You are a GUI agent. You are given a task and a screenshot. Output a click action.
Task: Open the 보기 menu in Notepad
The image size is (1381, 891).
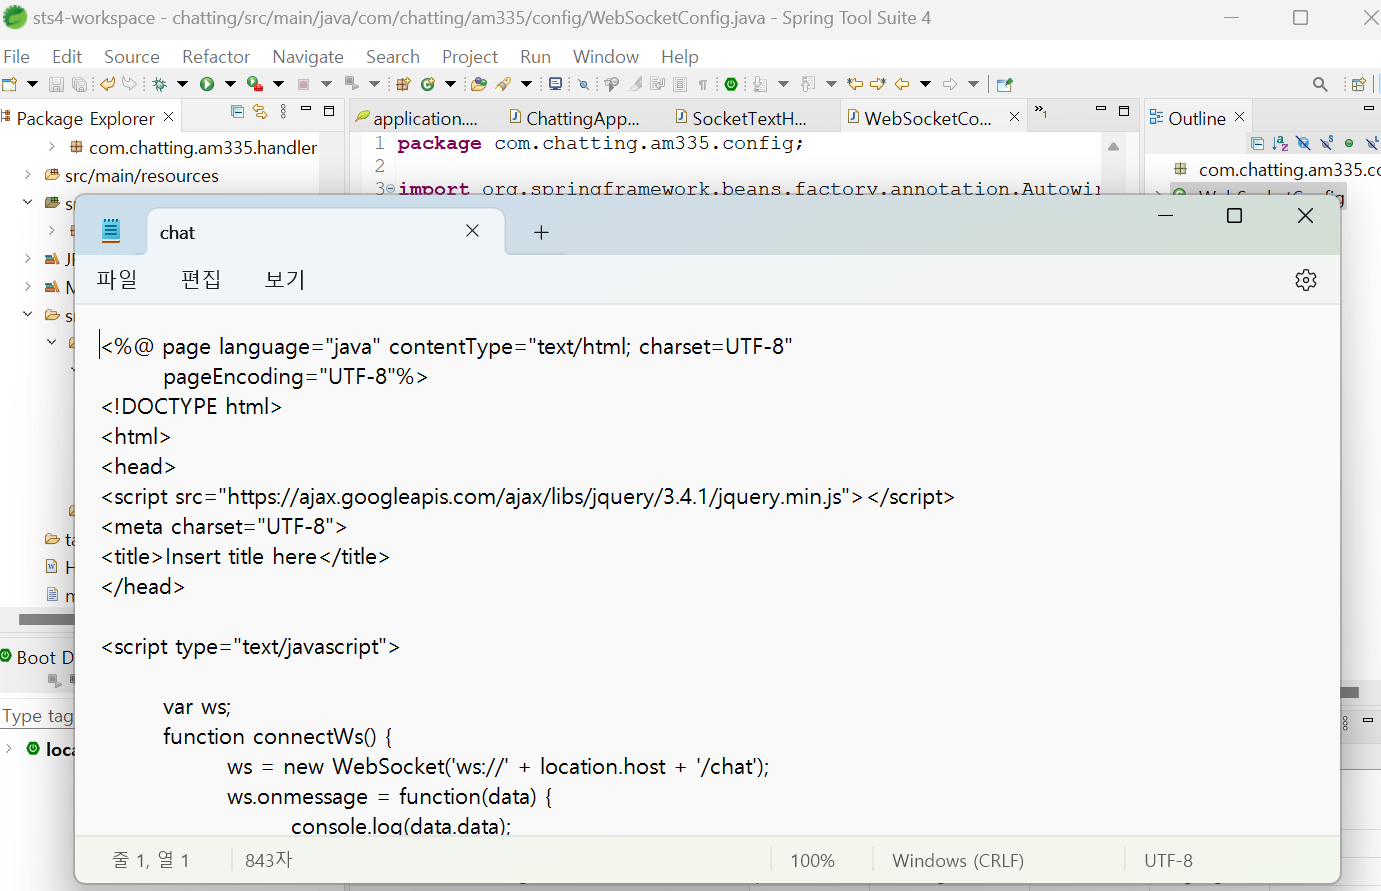tap(285, 280)
